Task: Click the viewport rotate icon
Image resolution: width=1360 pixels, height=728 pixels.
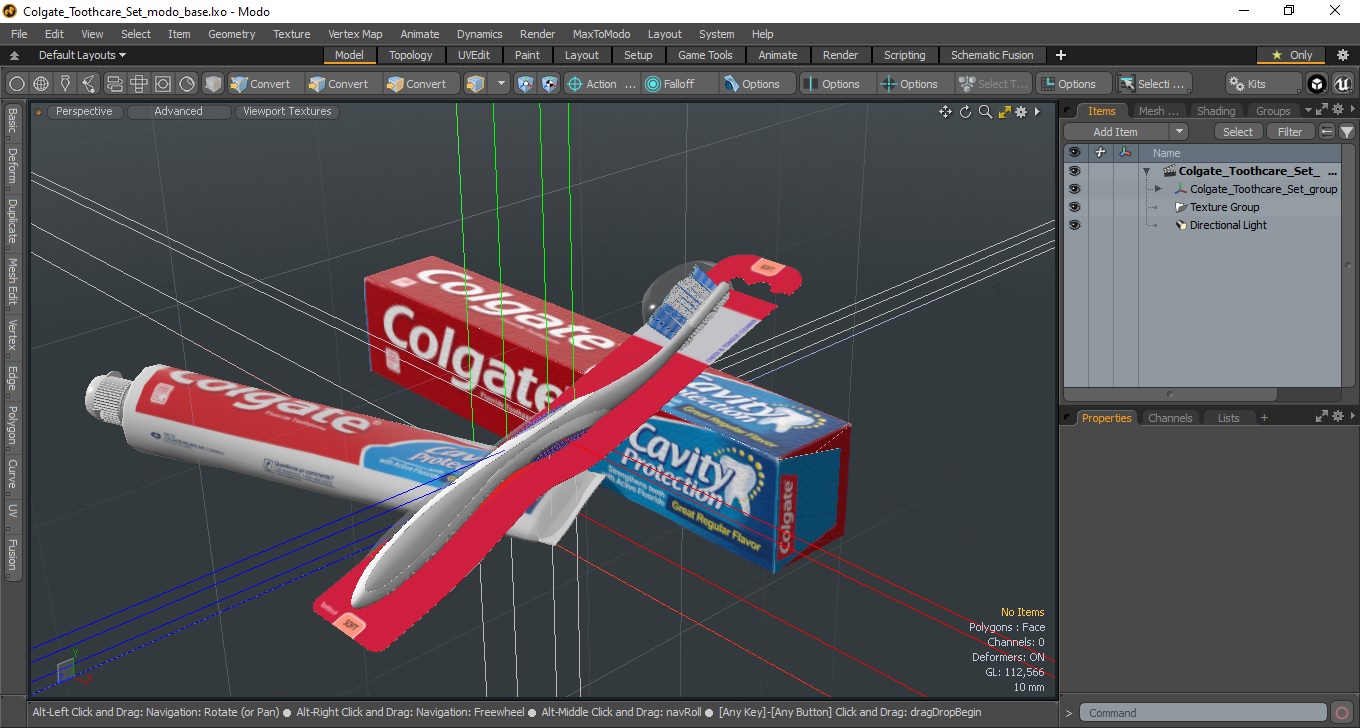Action: tap(966, 112)
